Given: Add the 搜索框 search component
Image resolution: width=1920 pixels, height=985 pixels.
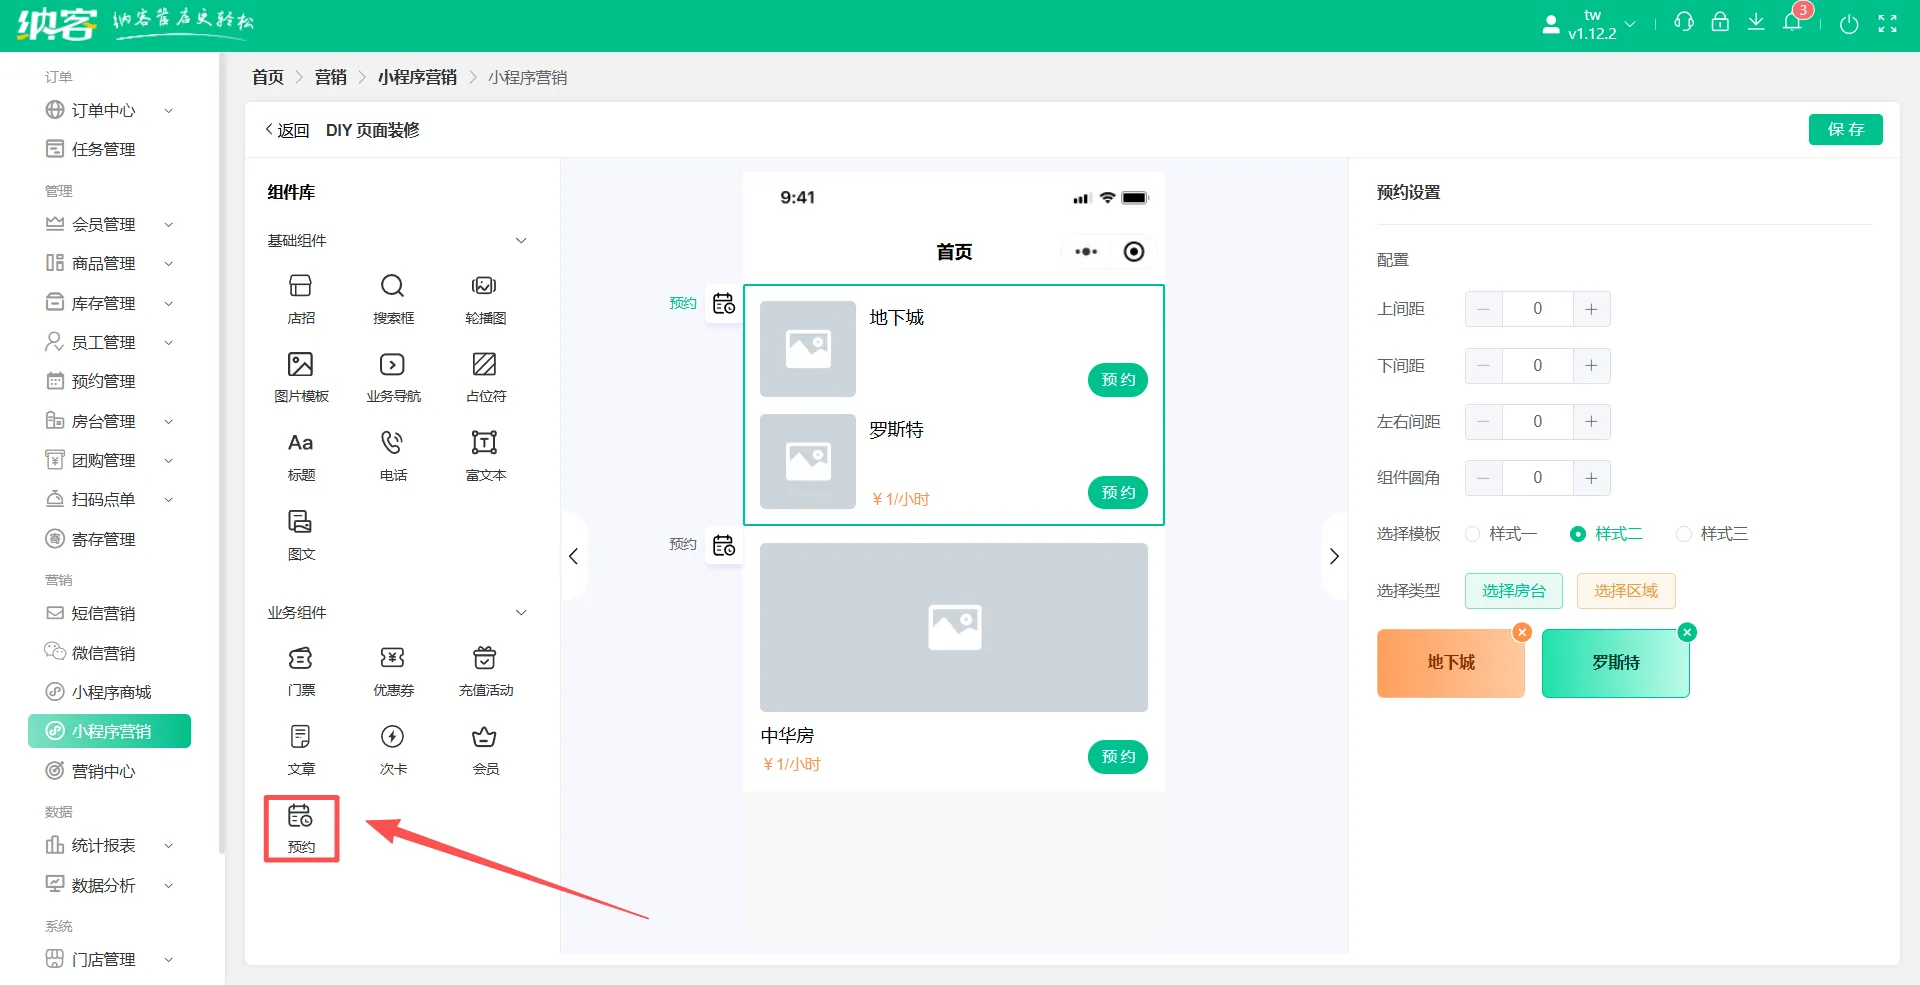Looking at the screenshot, I should [x=392, y=297].
